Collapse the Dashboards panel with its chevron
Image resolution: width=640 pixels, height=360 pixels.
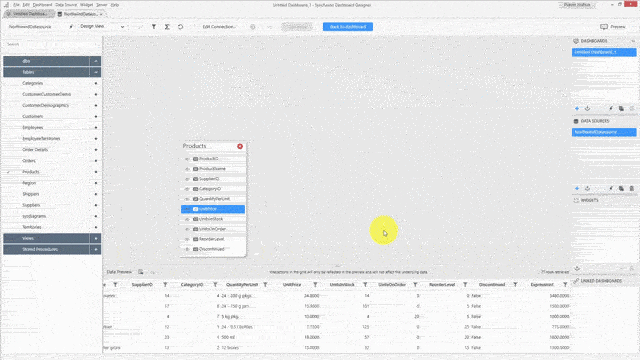coord(633,41)
